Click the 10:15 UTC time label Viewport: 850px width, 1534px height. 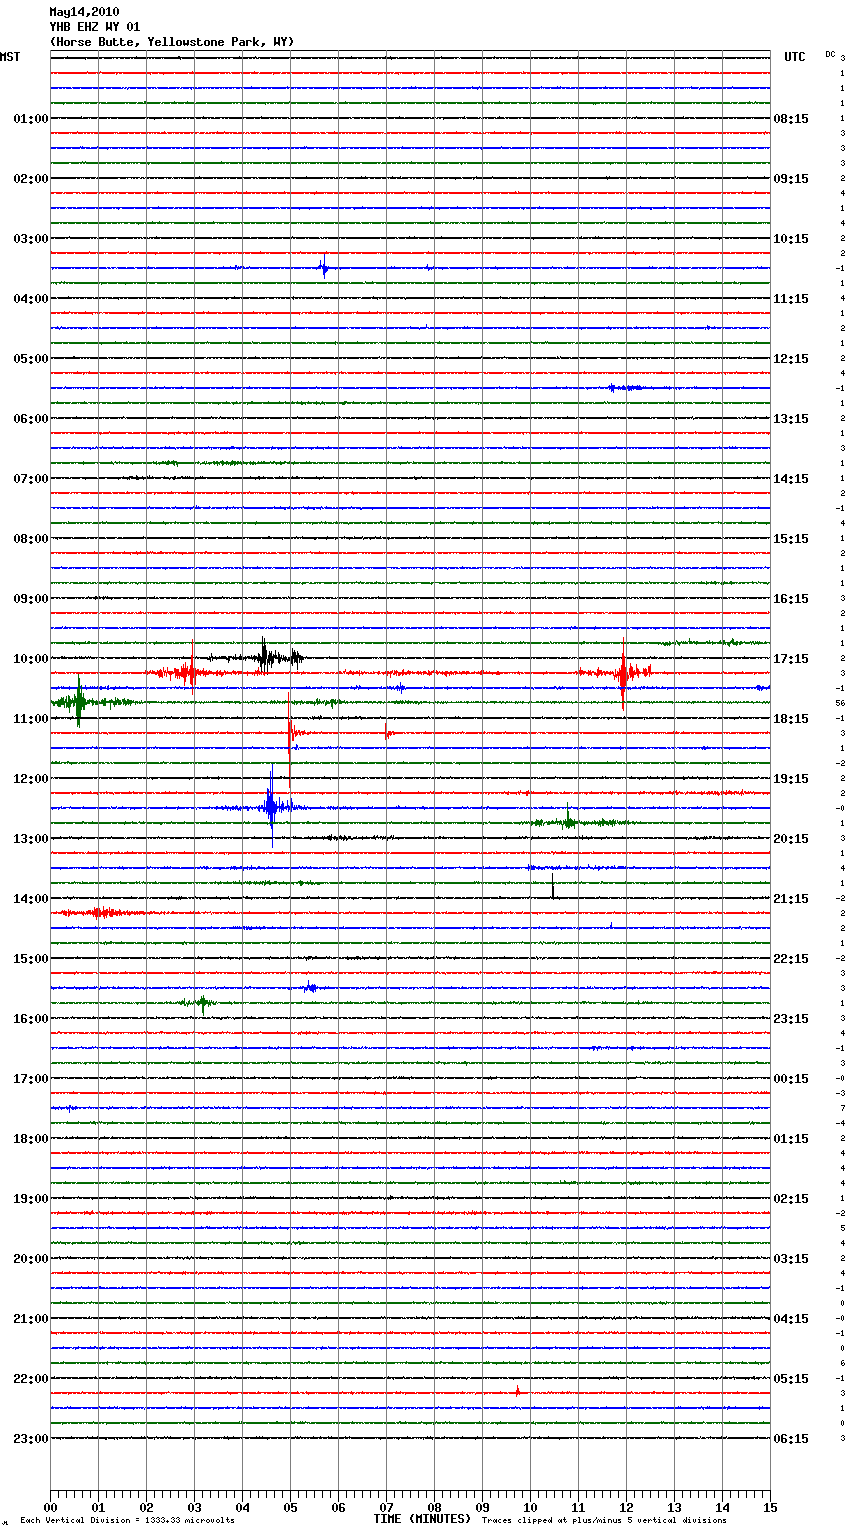click(791, 239)
